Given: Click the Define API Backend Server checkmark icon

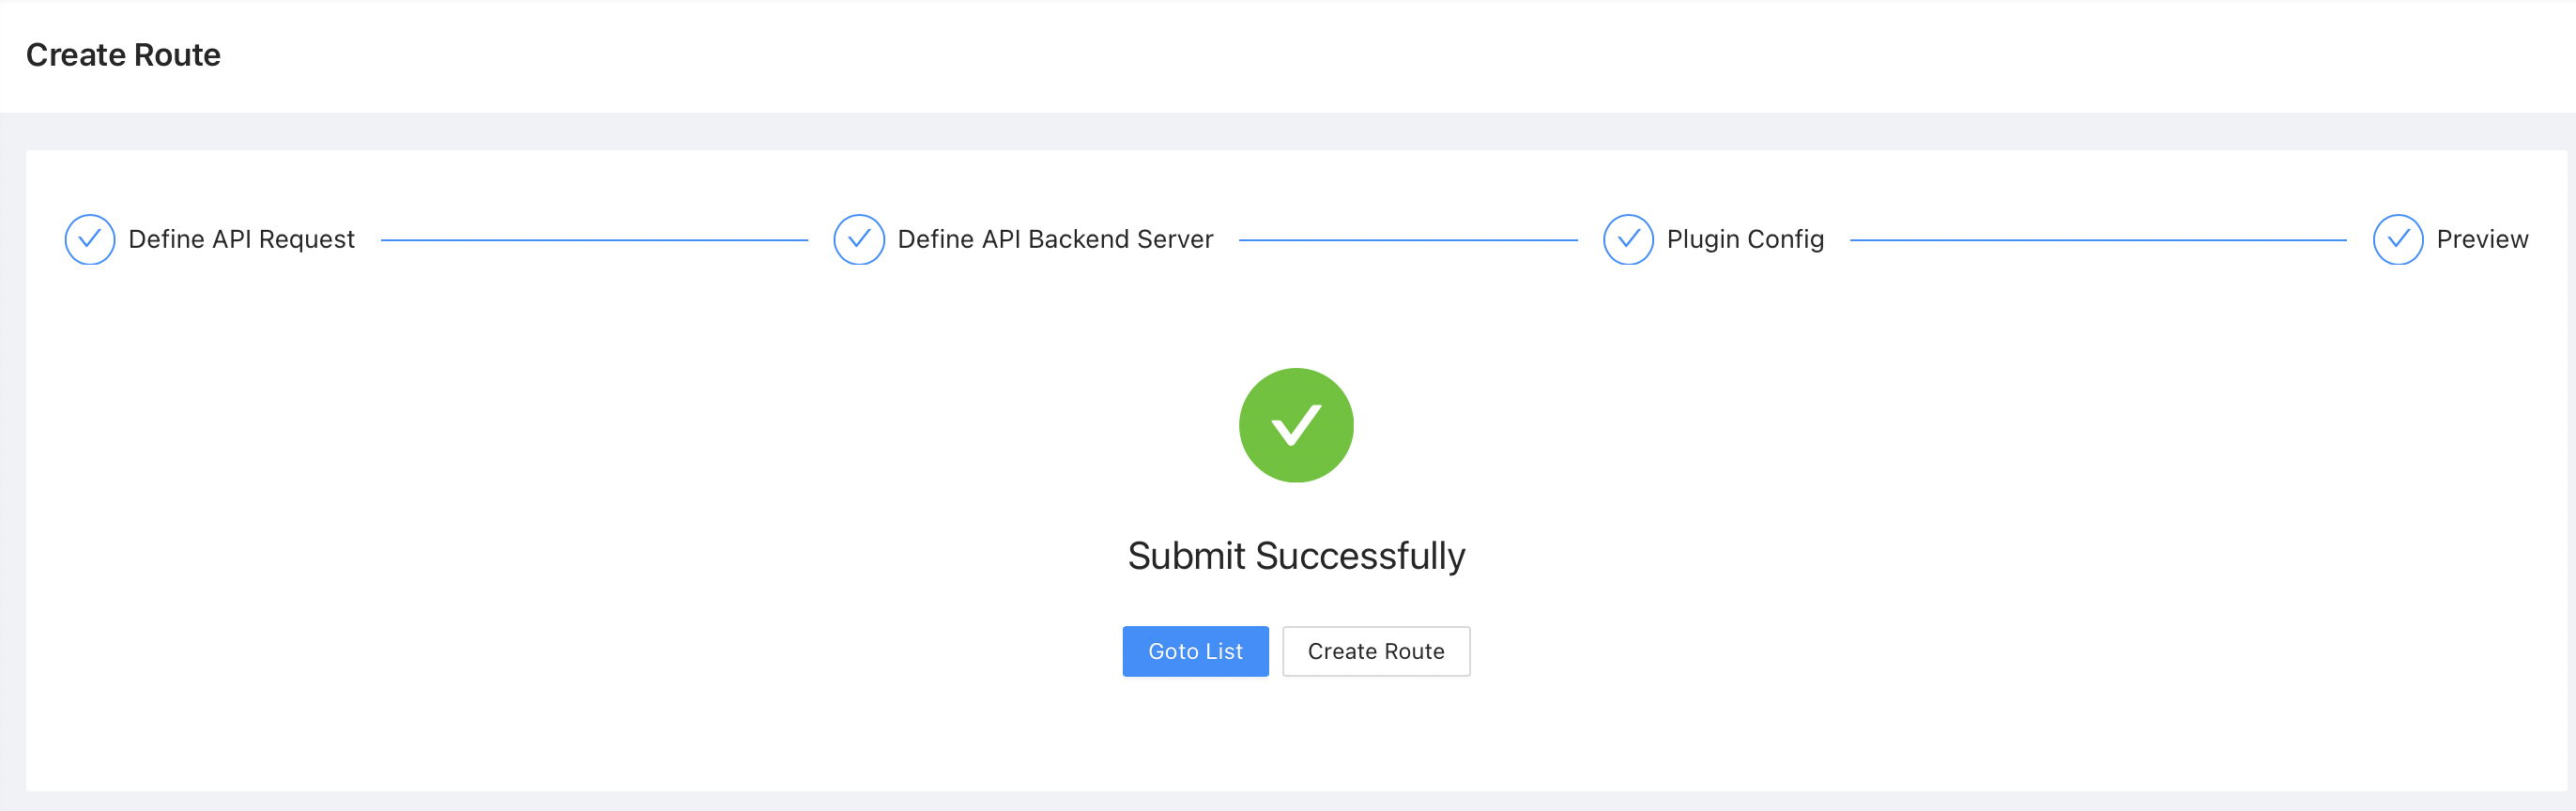Looking at the screenshot, I should [x=859, y=240].
